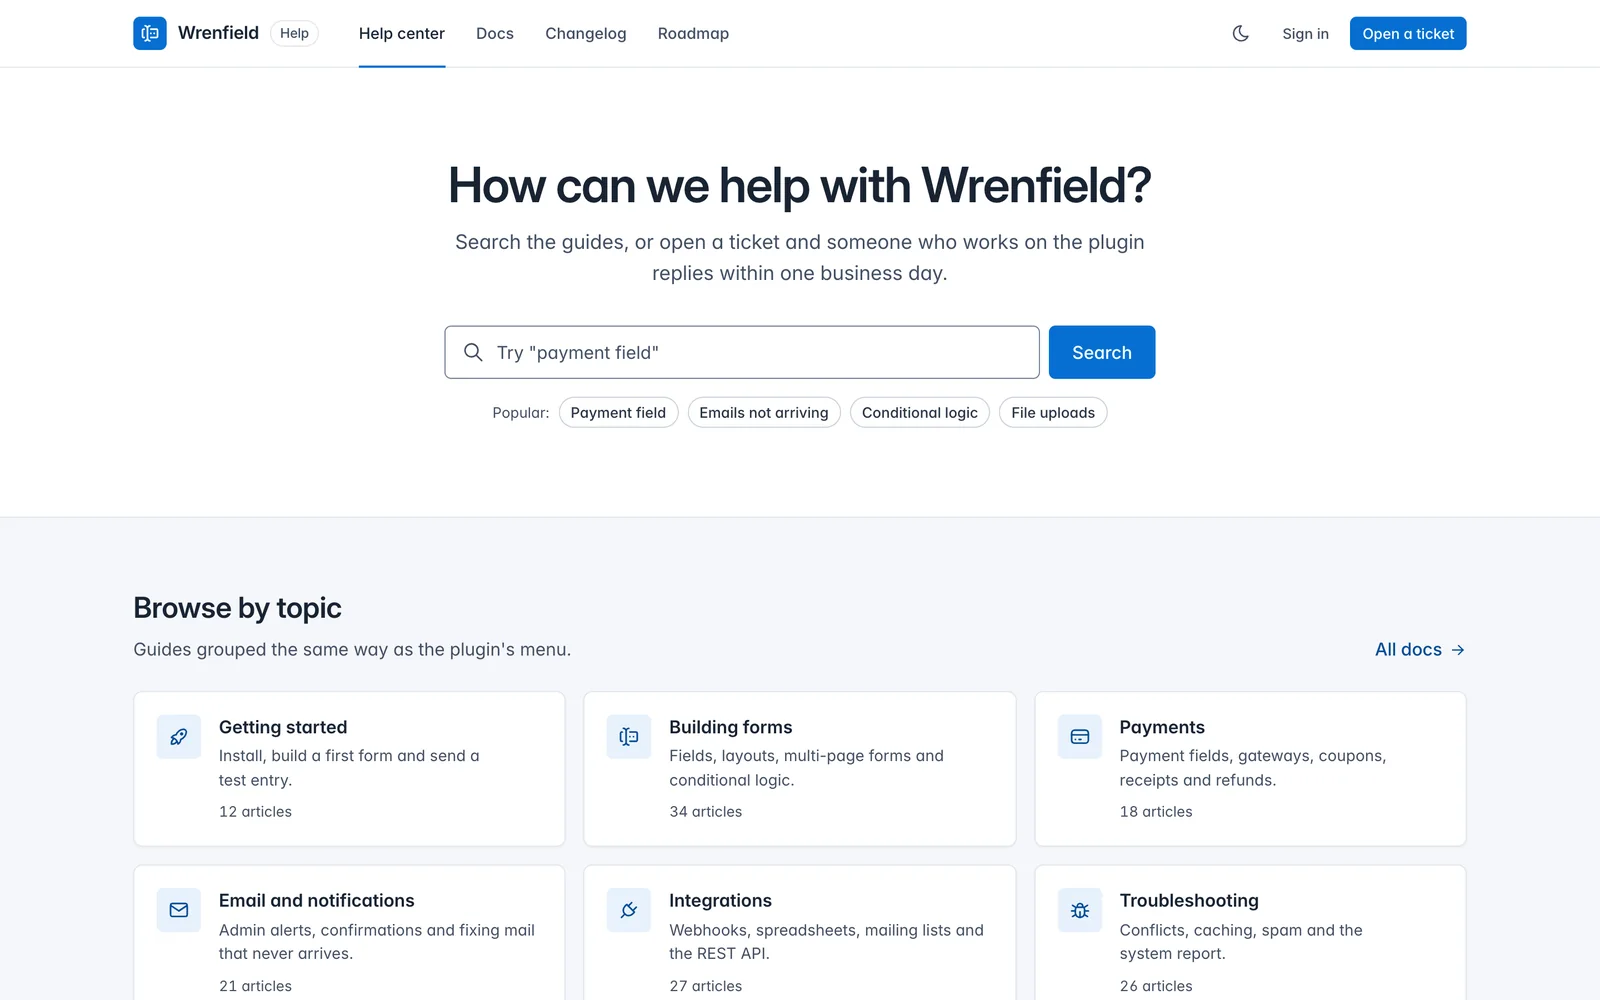1600x1000 pixels.
Task: Go to the Docs tab
Action: (x=495, y=33)
